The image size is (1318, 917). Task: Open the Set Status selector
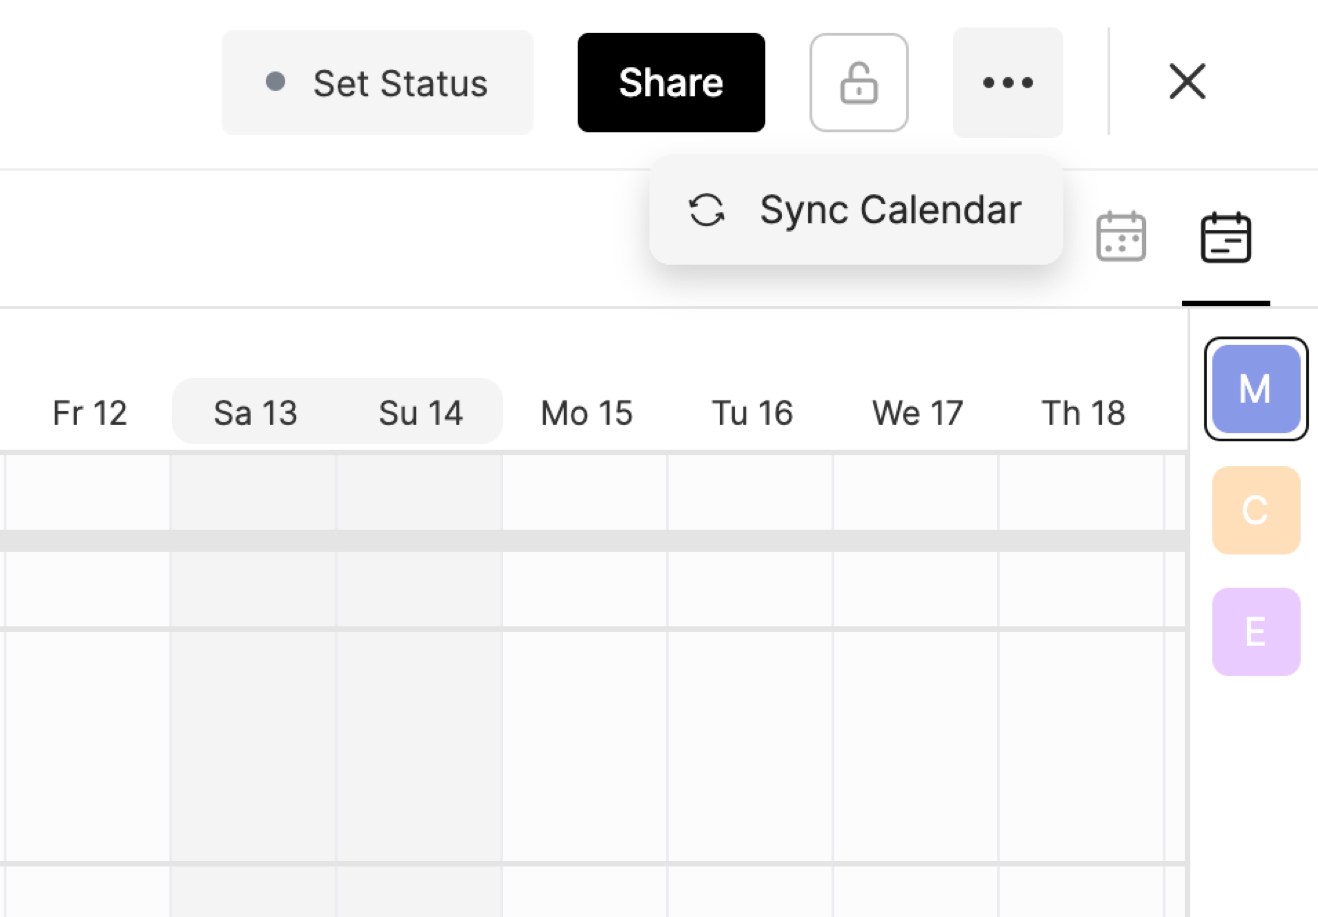point(378,83)
